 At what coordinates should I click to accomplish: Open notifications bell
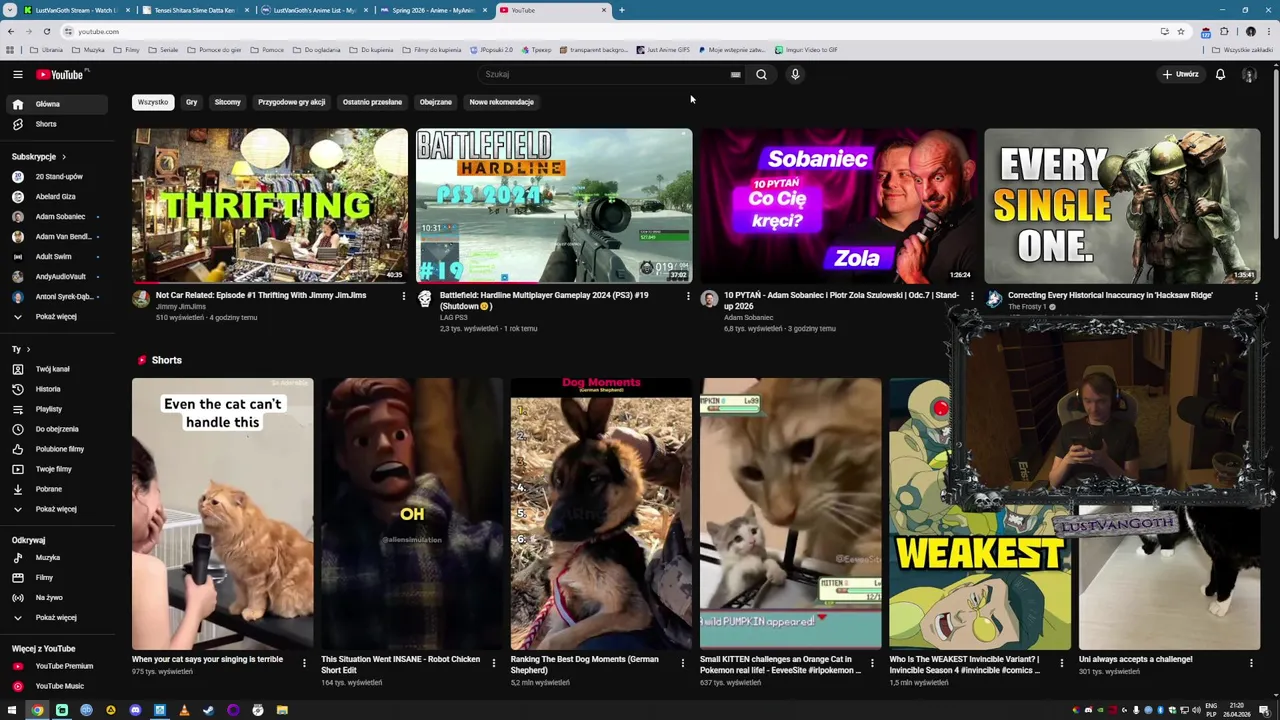pyautogui.click(x=1220, y=74)
